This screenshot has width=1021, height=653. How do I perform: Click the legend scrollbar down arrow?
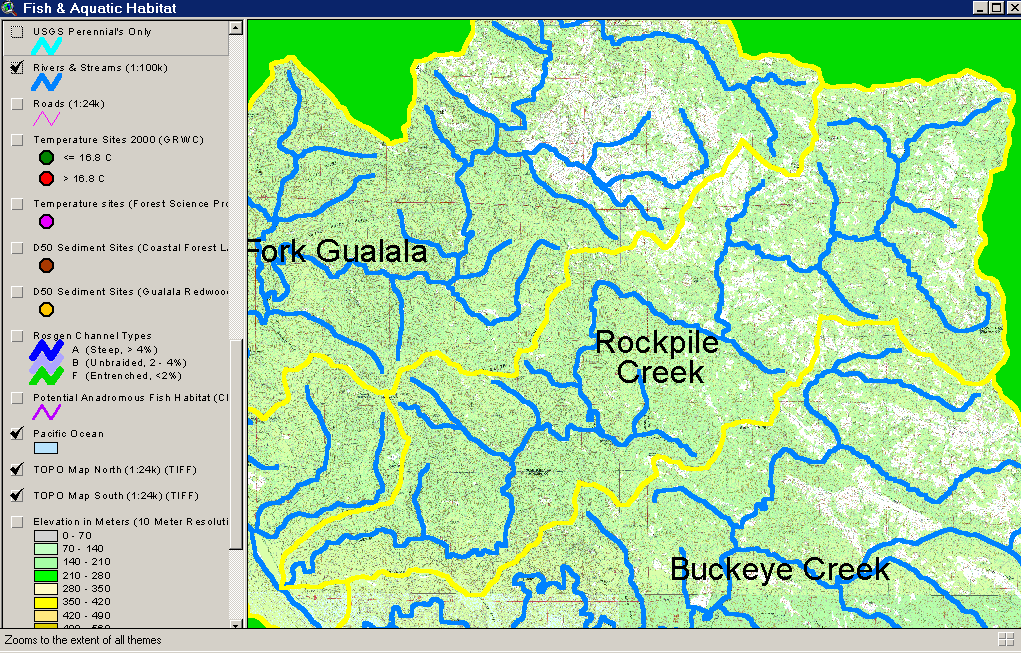pyautogui.click(x=236, y=624)
